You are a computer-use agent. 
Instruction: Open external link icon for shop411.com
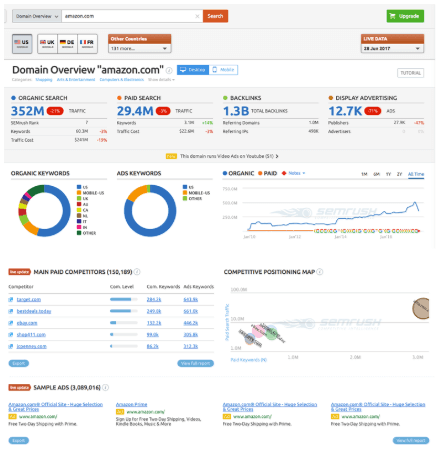click(11, 334)
